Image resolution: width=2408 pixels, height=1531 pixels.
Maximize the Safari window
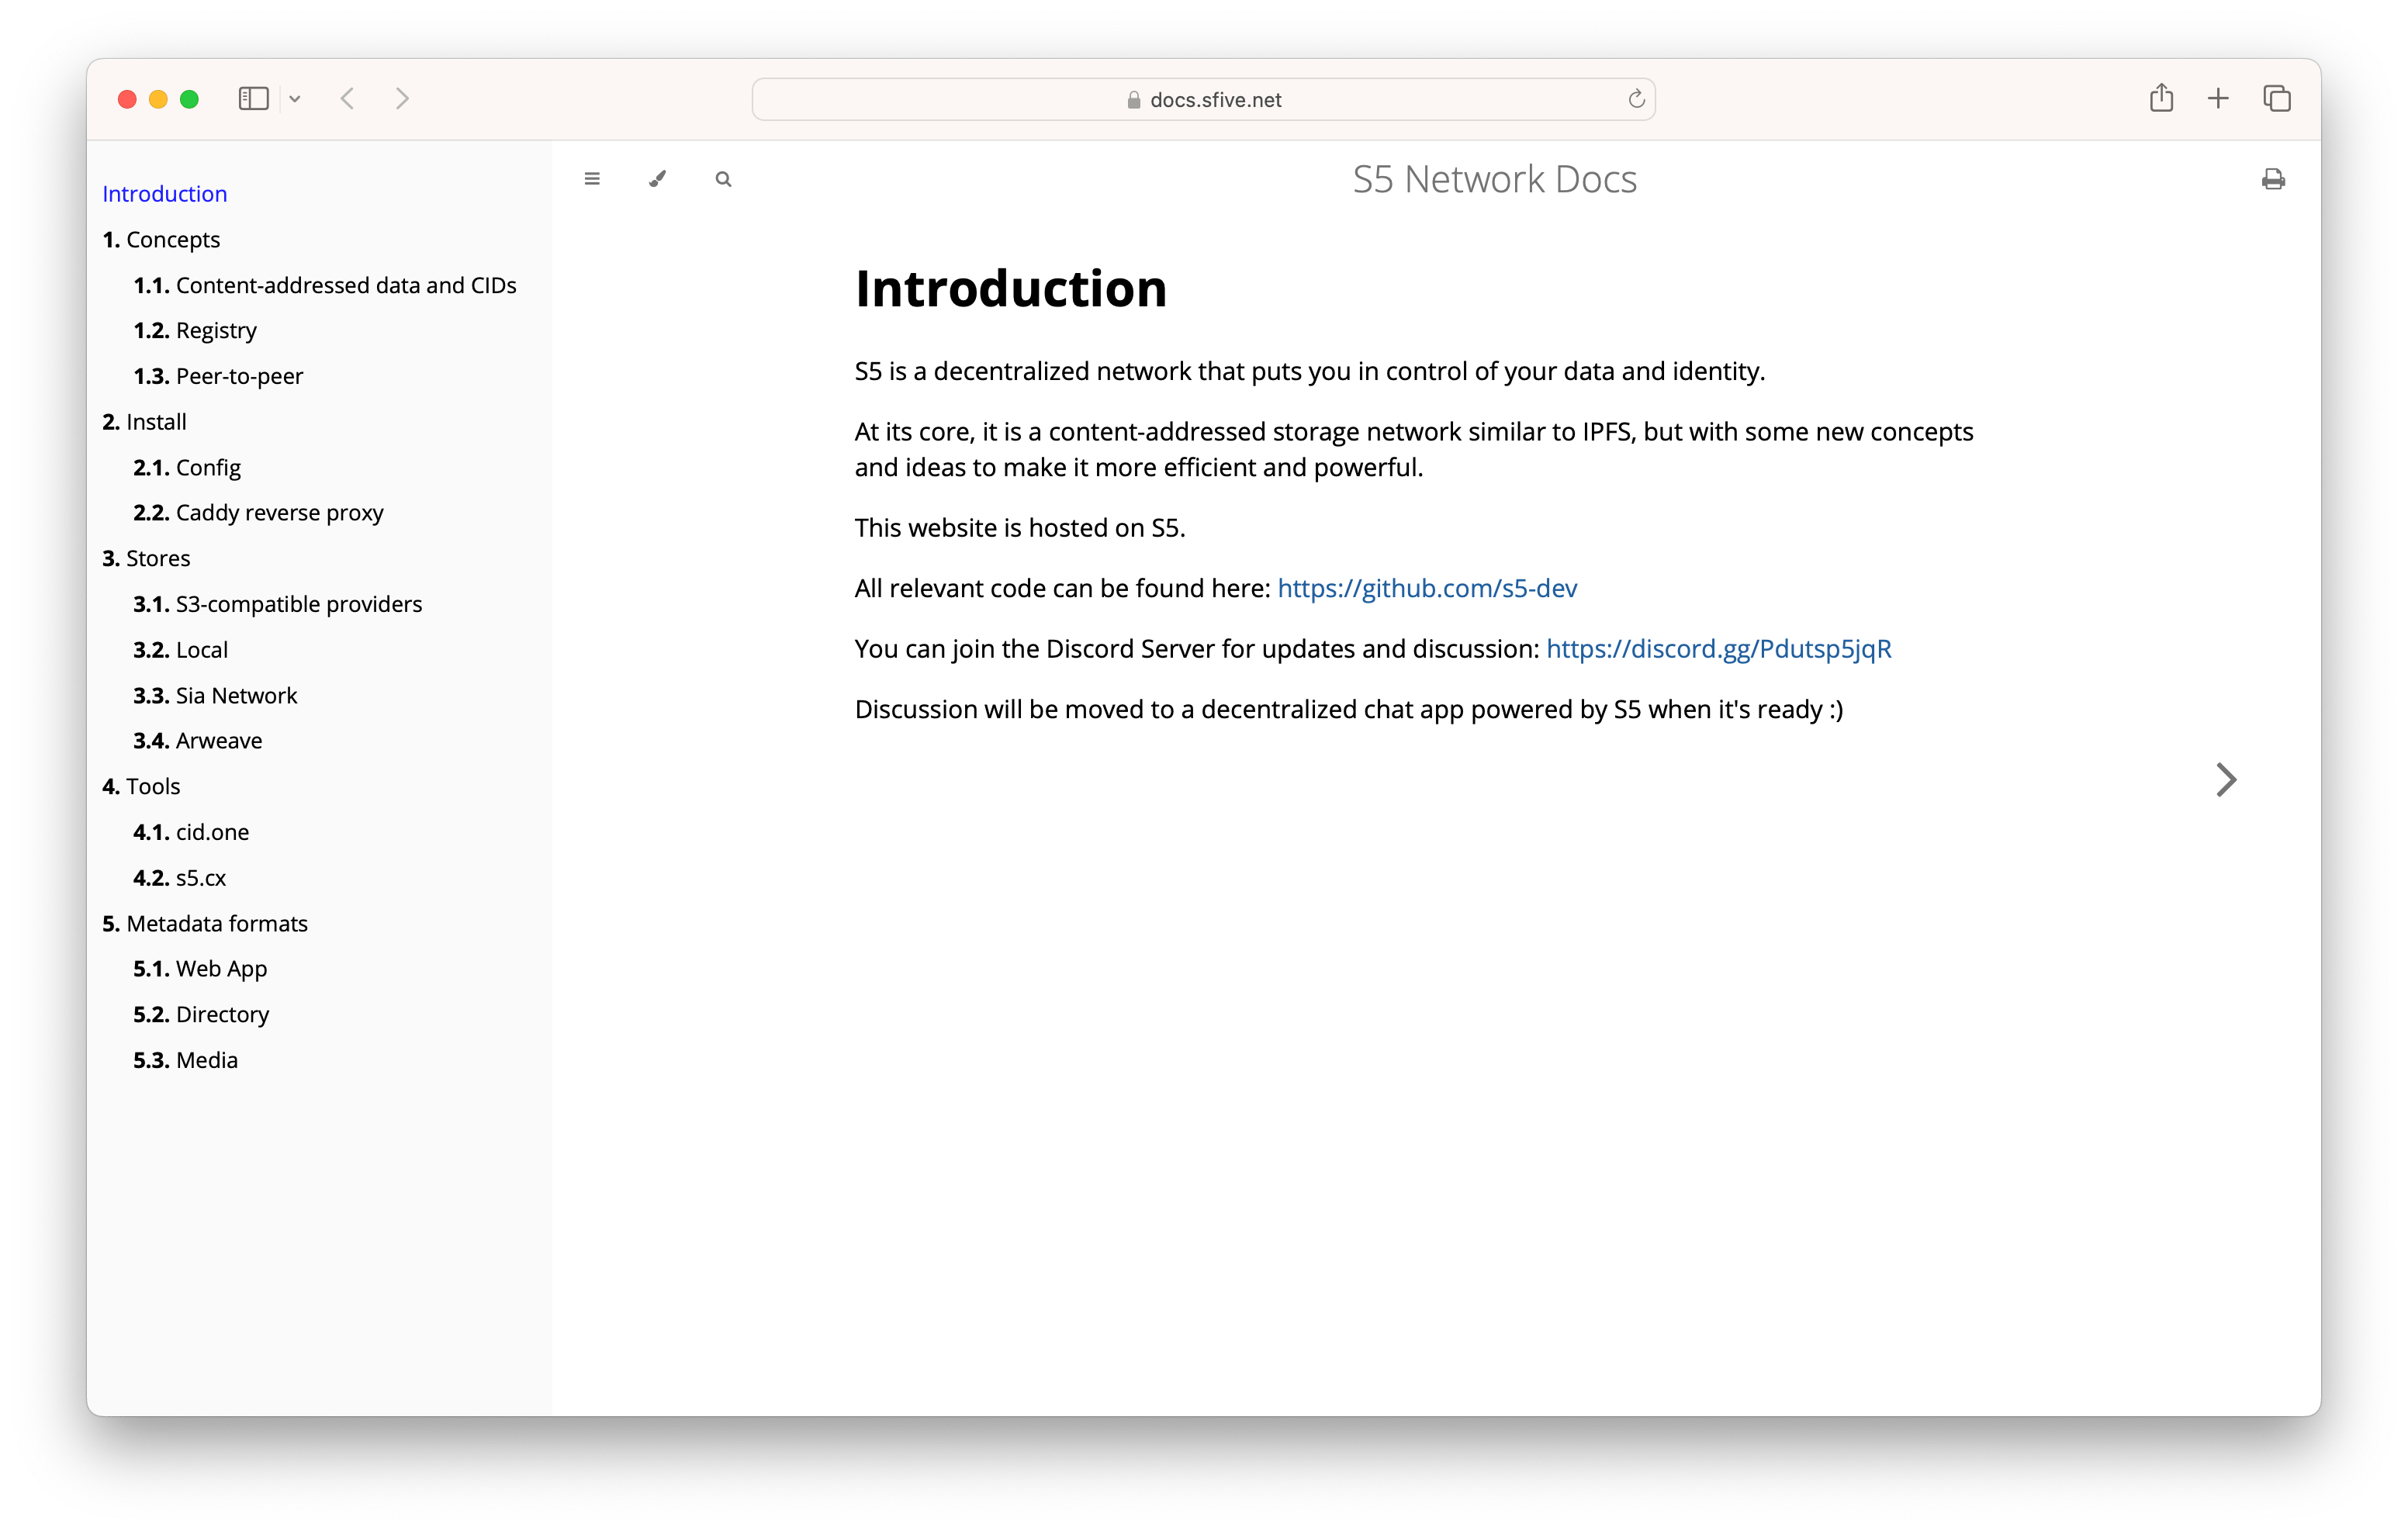[189, 99]
